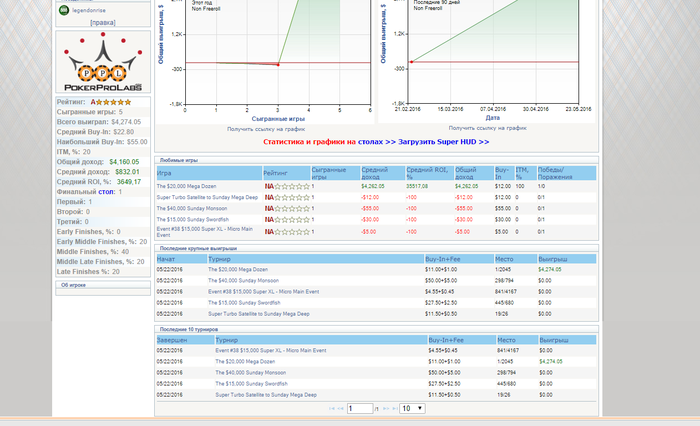Viewport: 700px width, 426px height.
Task: Open Event #38 Micro Main Event in favorite games
Action: click(204, 232)
